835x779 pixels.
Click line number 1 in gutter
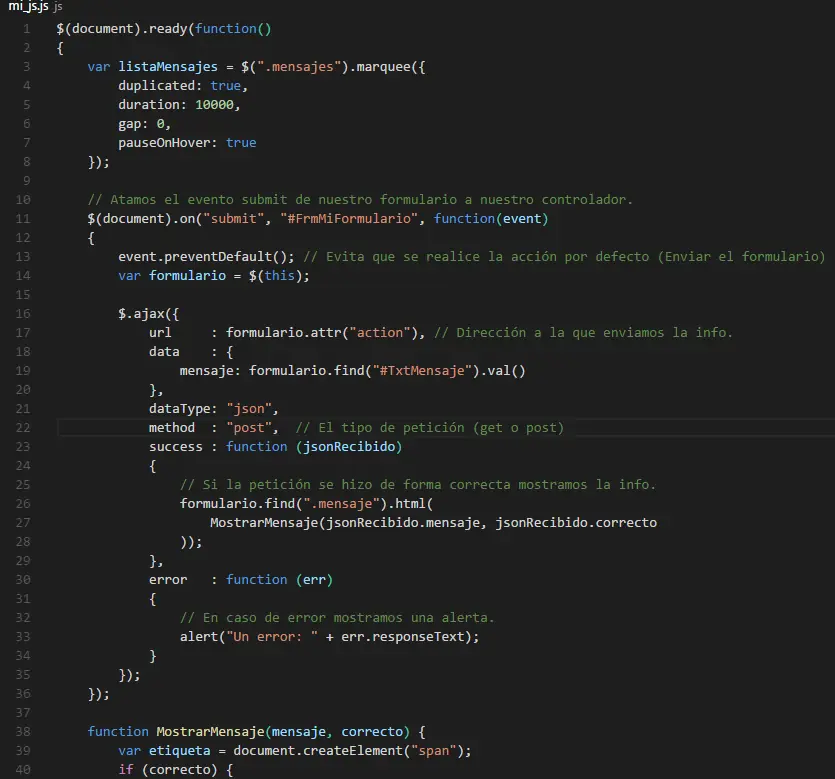click(27, 29)
